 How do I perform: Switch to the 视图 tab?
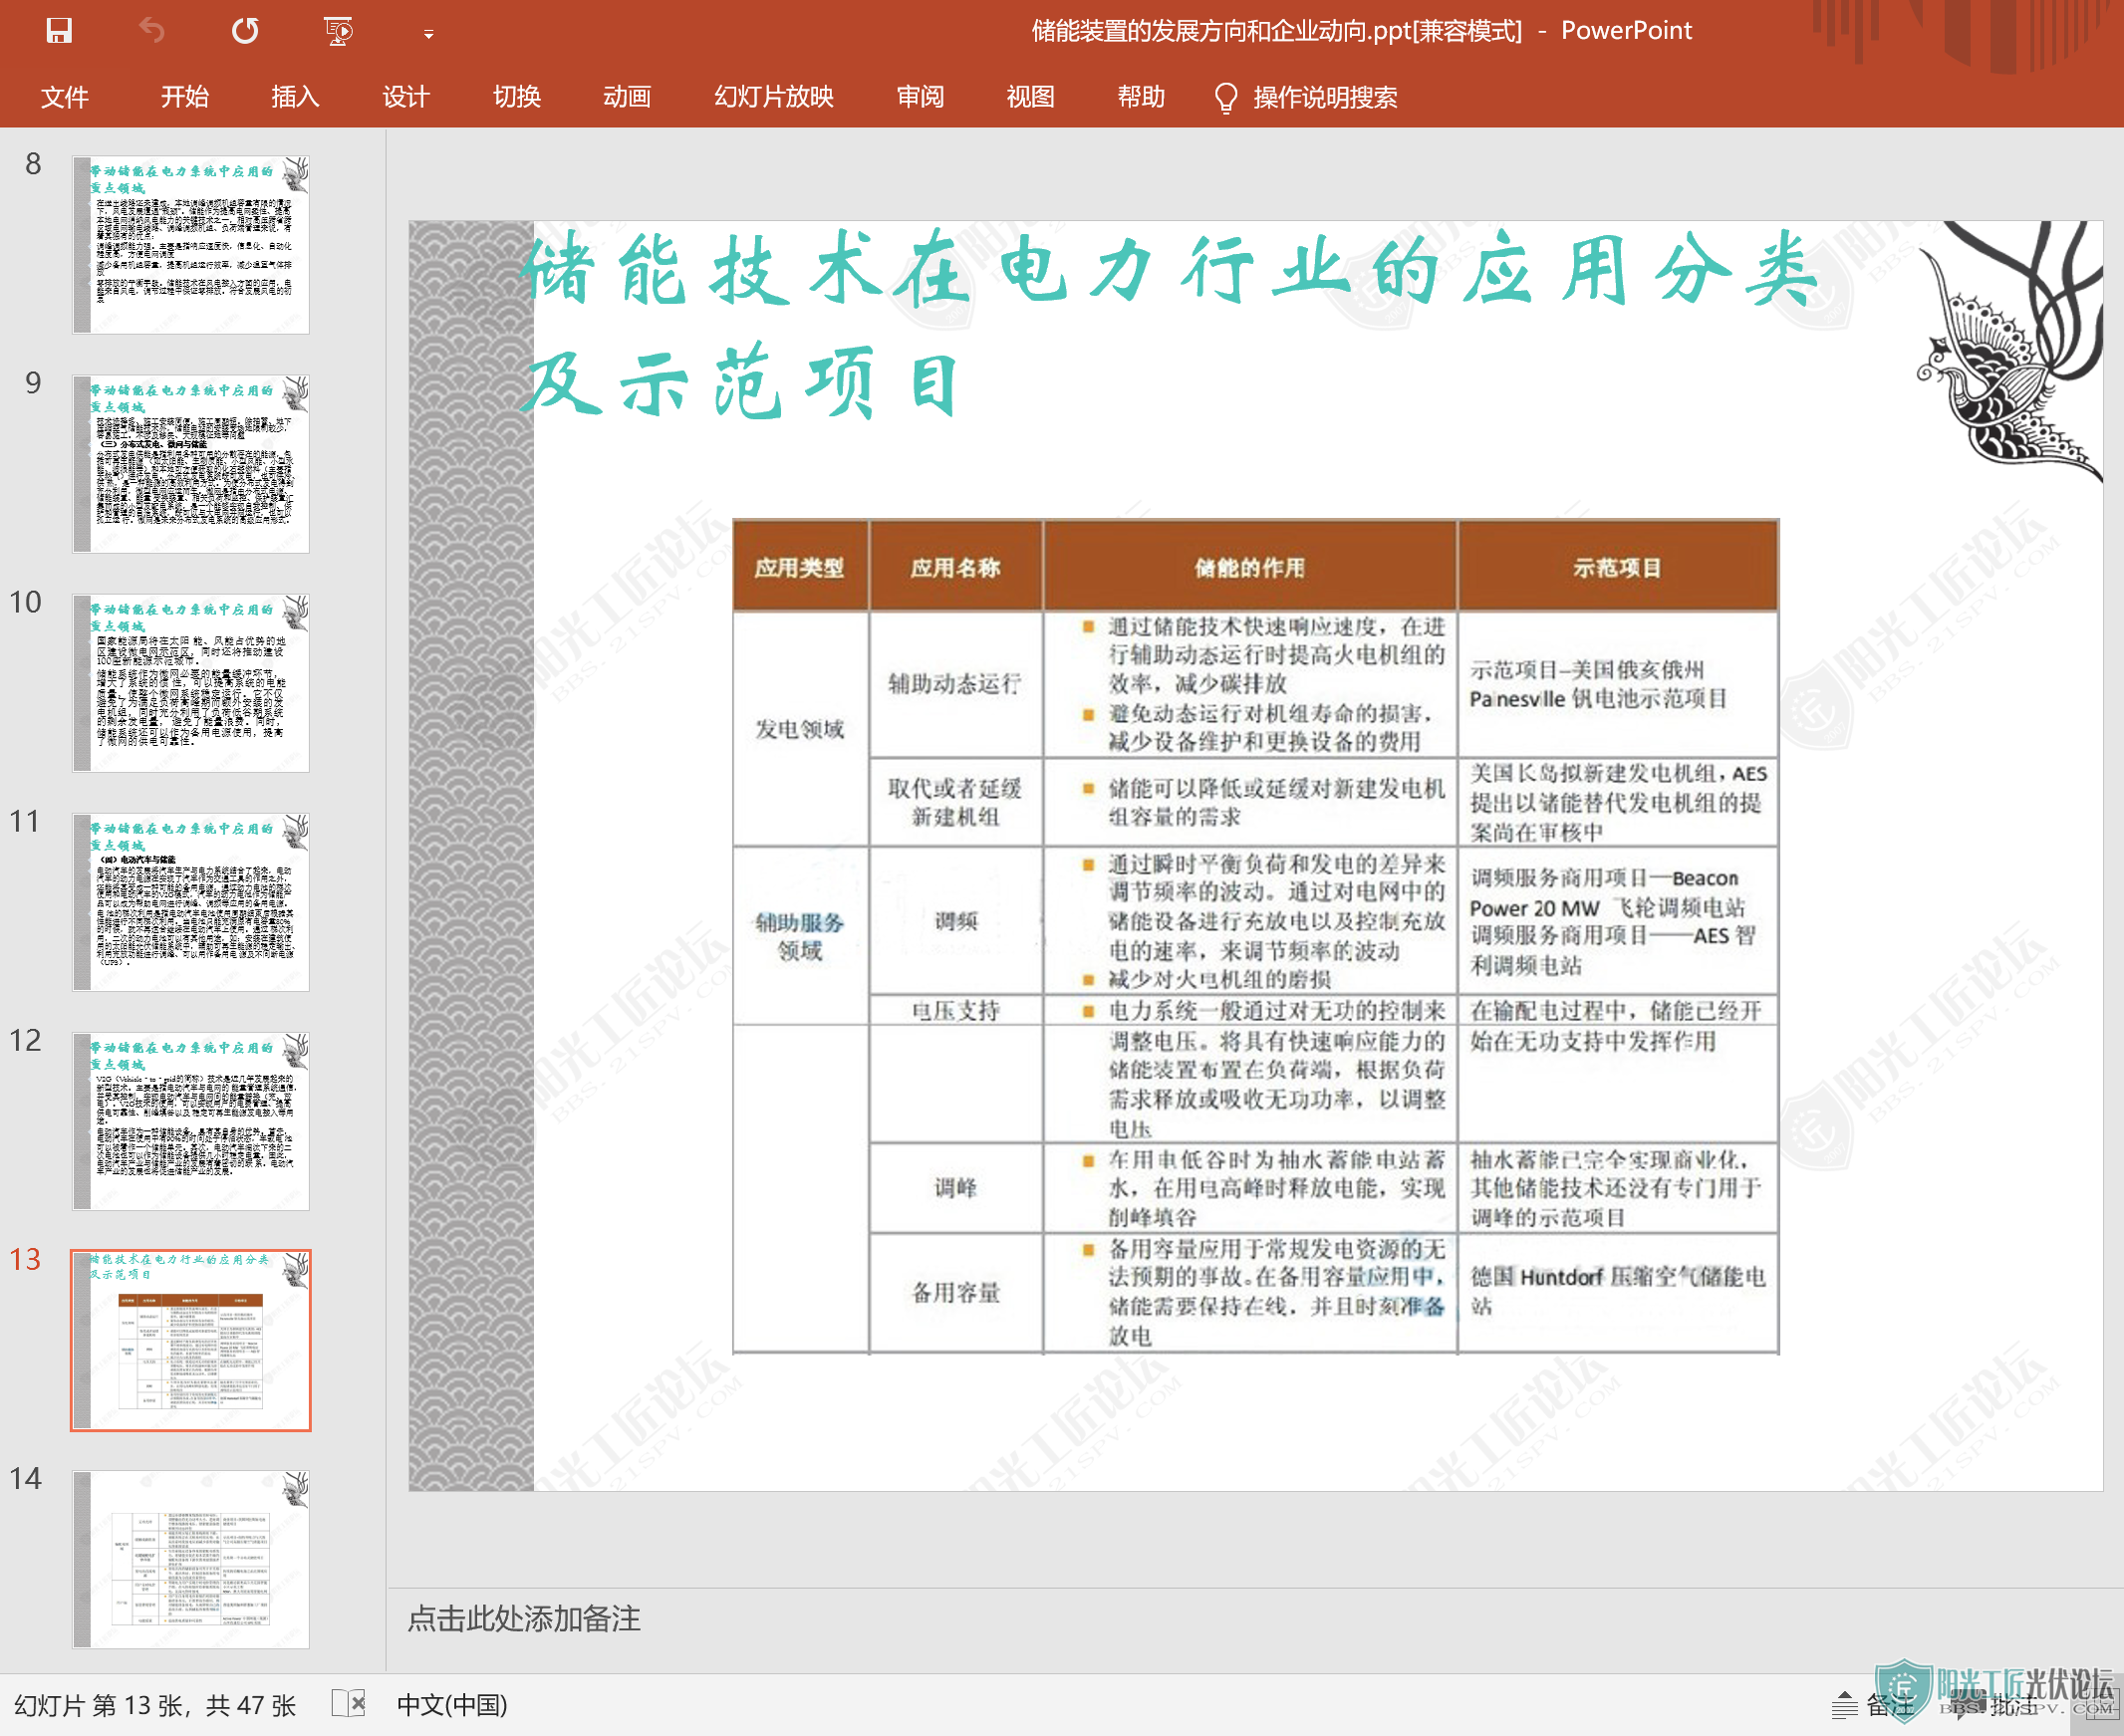click(x=1031, y=97)
